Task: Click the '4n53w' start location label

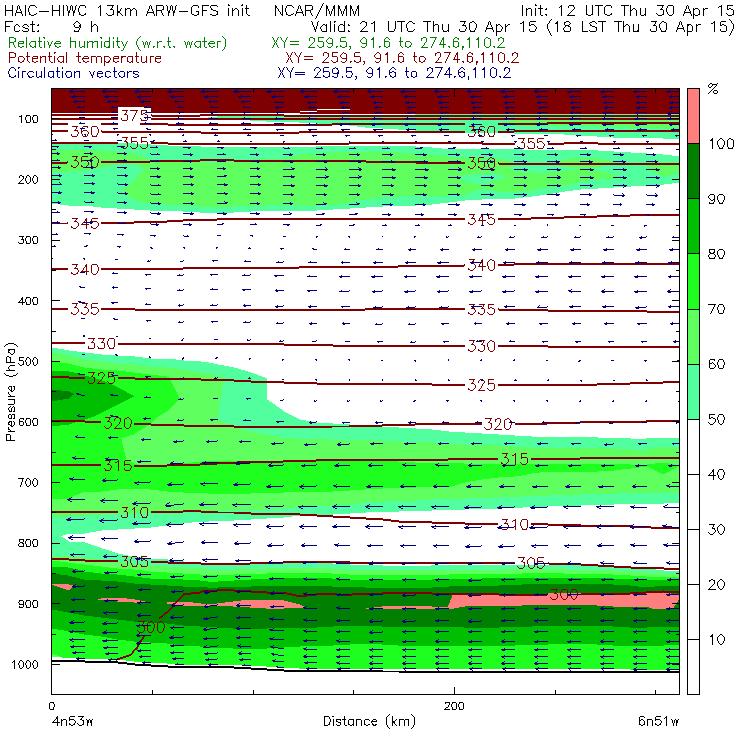Action: coord(72,721)
